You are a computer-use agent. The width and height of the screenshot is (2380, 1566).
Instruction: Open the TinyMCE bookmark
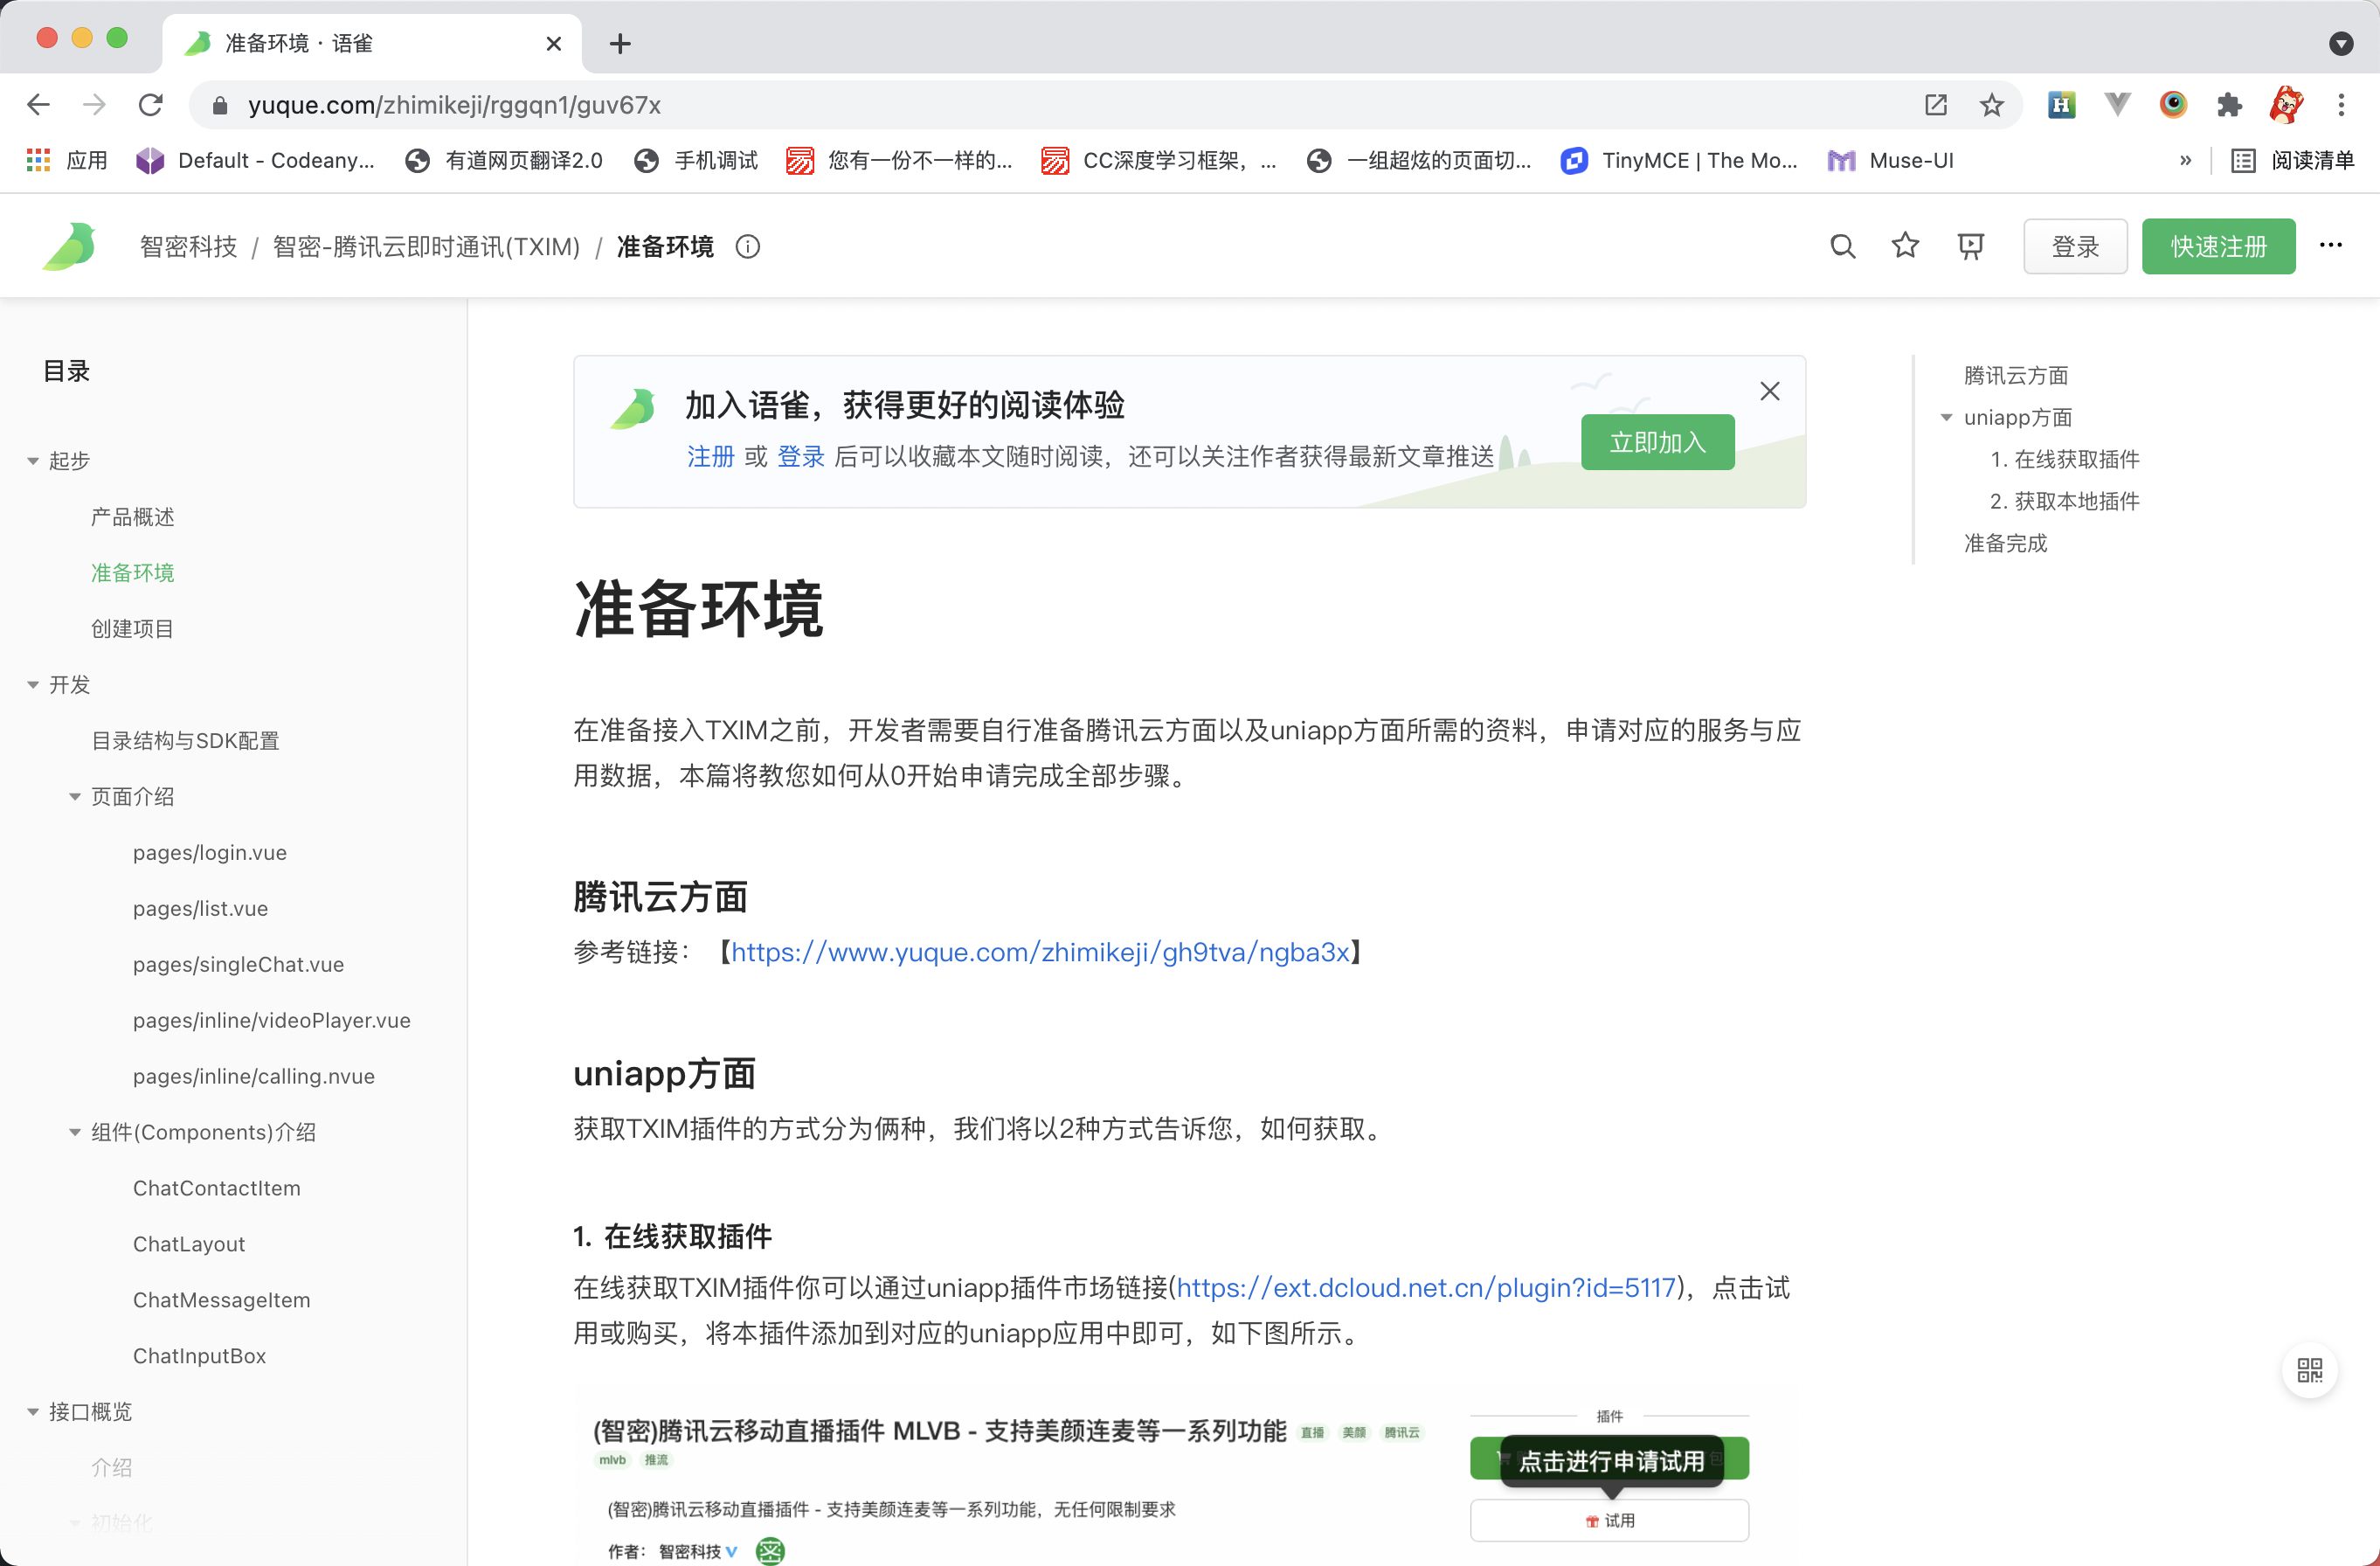coord(1680,160)
